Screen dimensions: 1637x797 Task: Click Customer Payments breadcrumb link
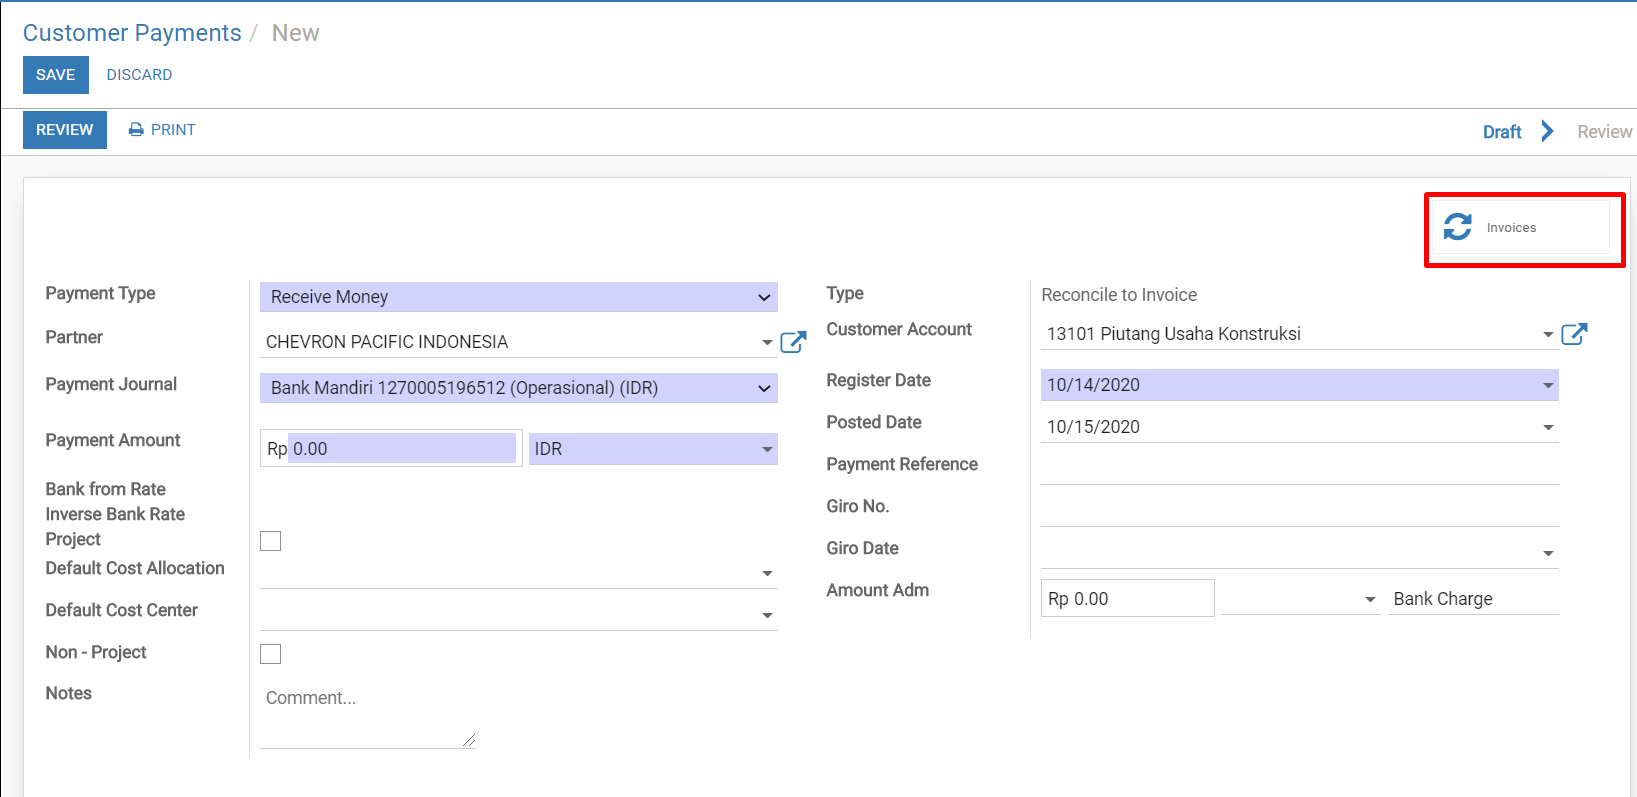click(132, 33)
